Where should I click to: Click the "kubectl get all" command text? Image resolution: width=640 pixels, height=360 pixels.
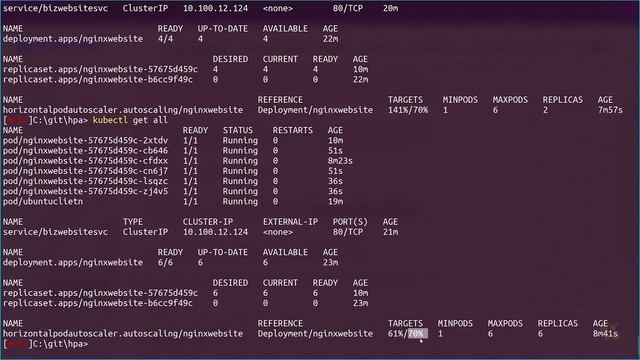(x=130, y=120)
